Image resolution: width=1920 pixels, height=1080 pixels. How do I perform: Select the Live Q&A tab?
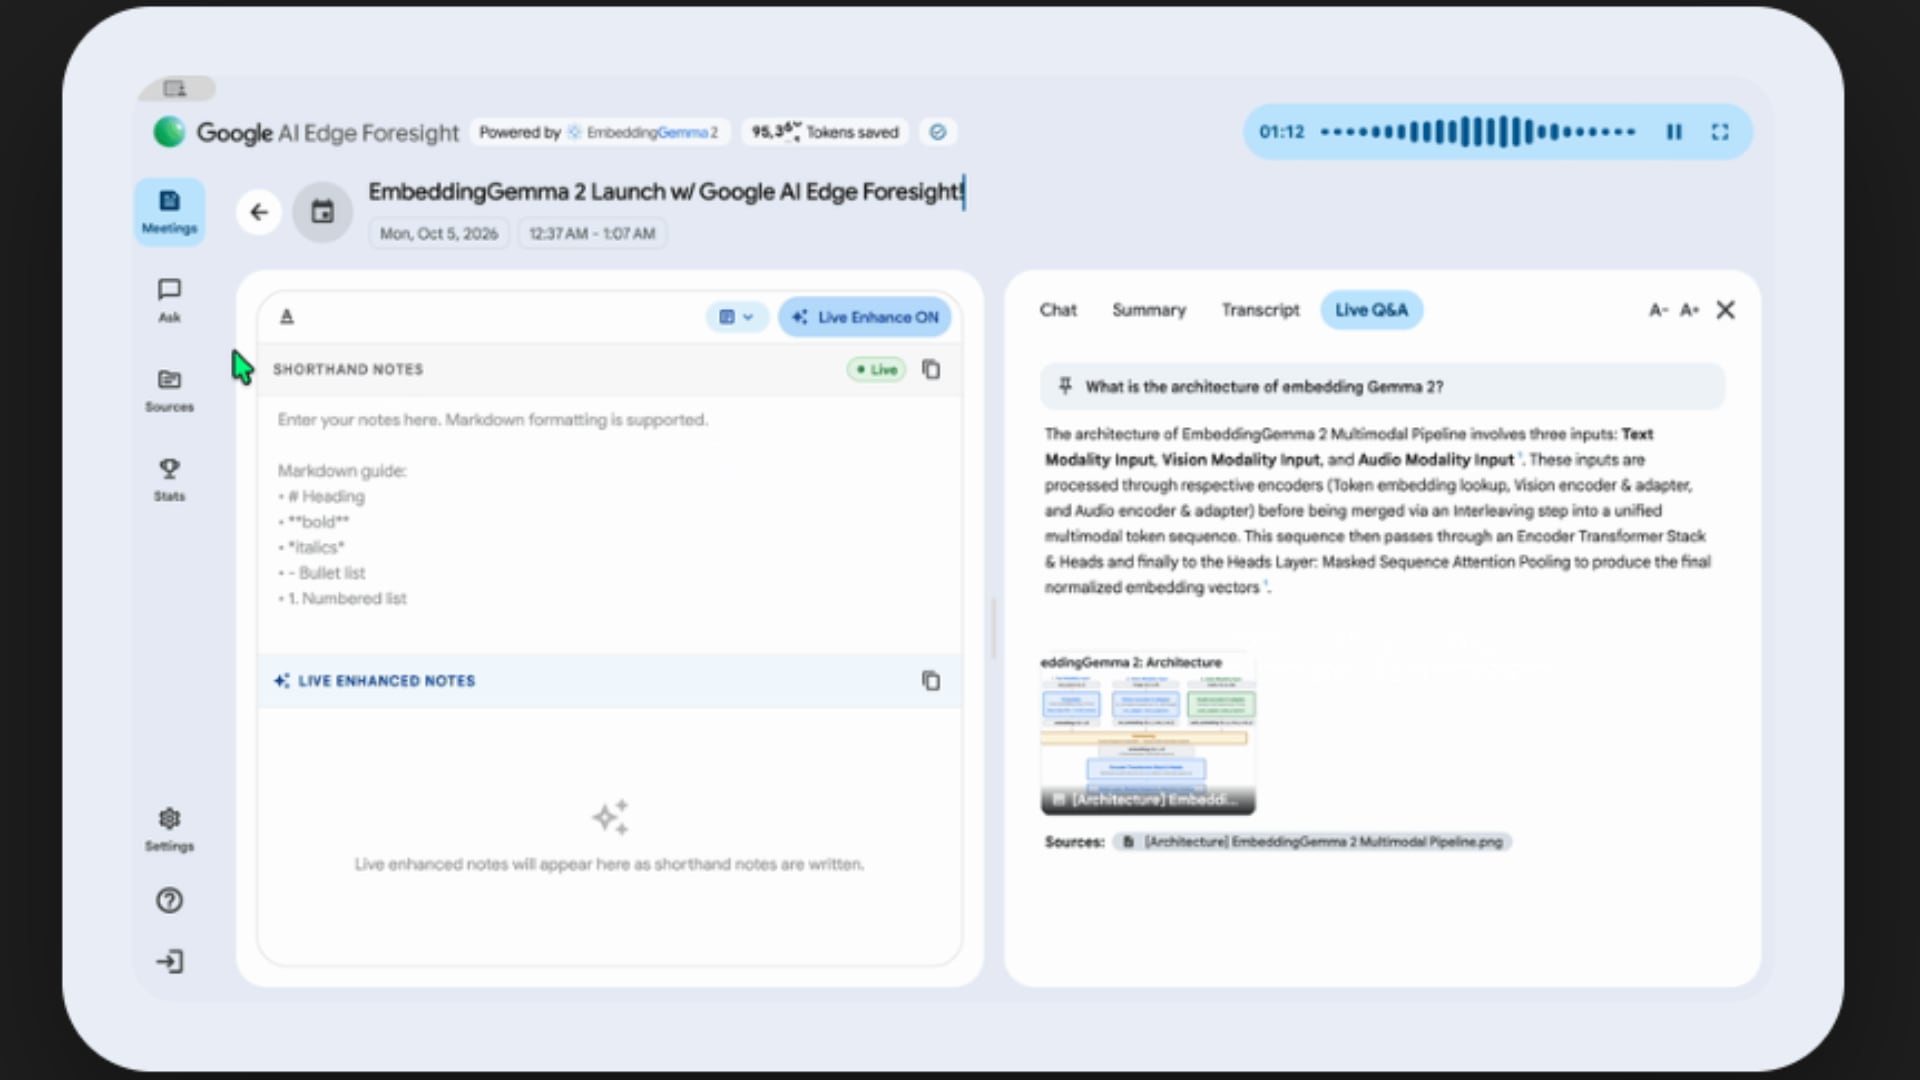[x=1372, y=310]
